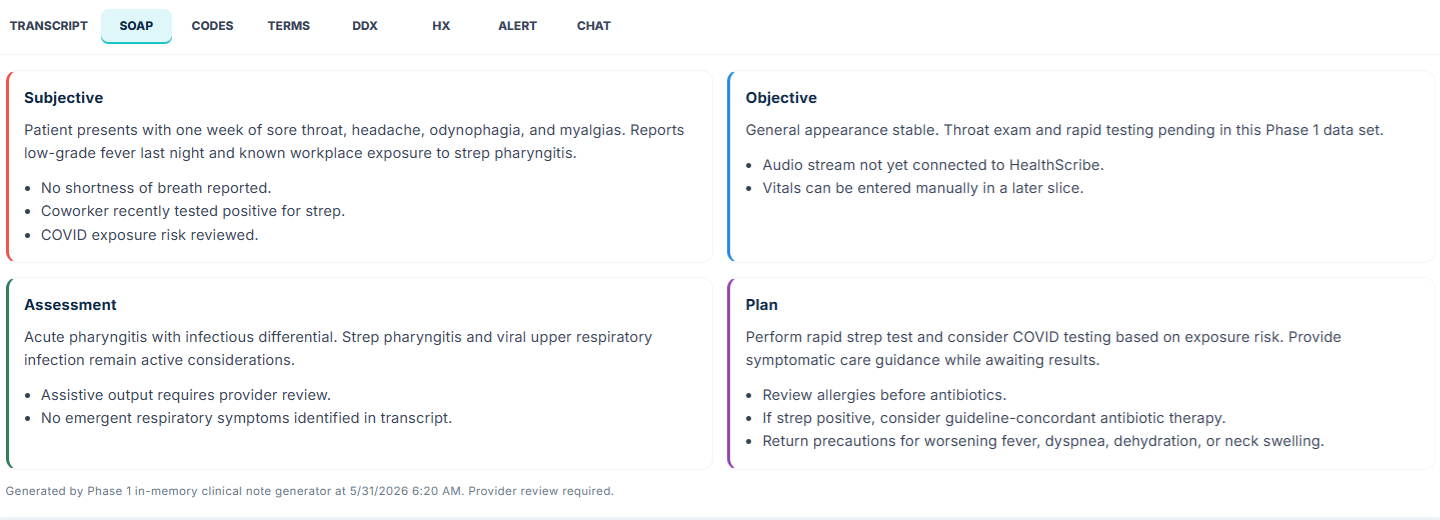1440x520 pixels.
Task: Click the return precautions bullet in Plan
Action: (1043, 441)
